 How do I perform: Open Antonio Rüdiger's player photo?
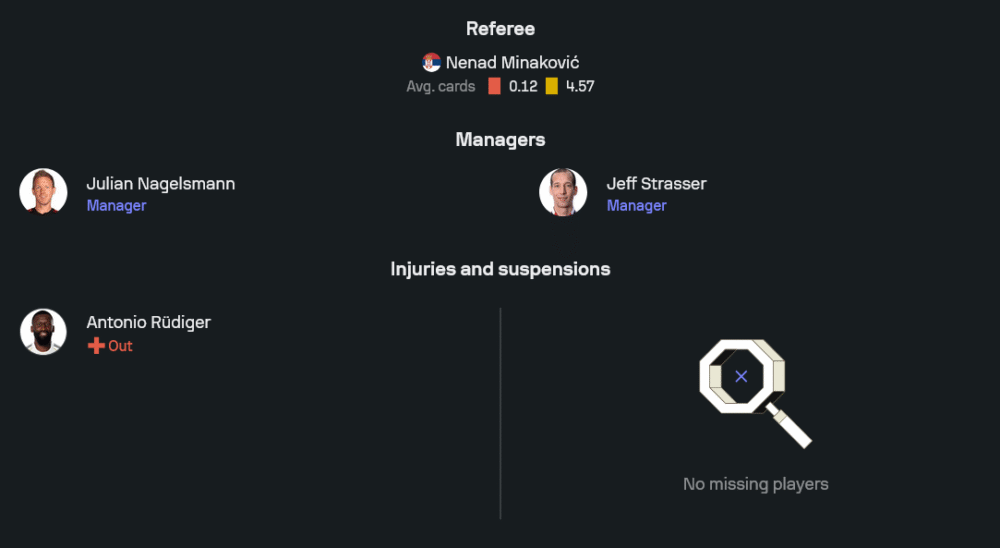[x=43, y=332]
